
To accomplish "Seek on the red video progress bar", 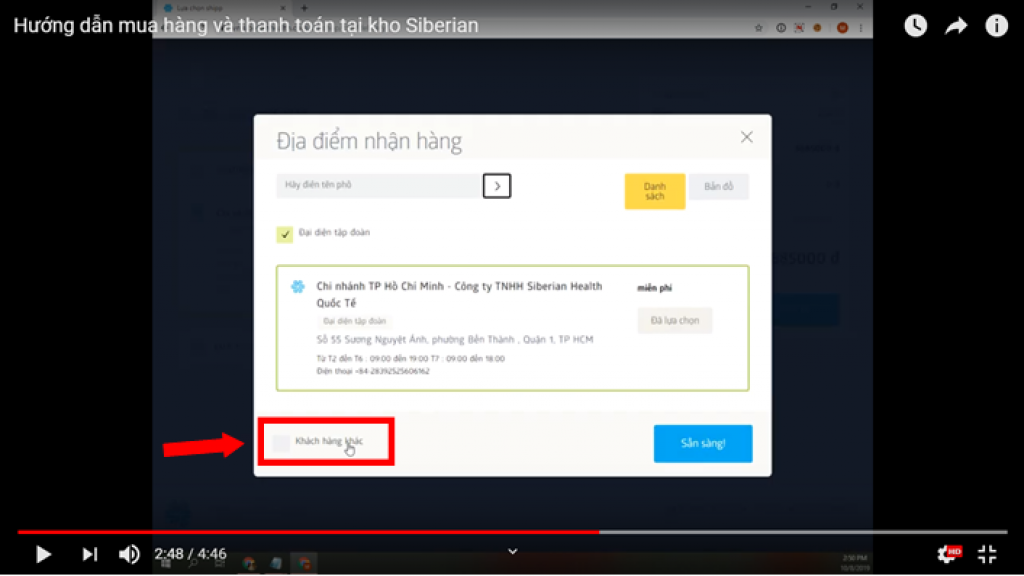I will pyautogui.click(x=400, y=532).
